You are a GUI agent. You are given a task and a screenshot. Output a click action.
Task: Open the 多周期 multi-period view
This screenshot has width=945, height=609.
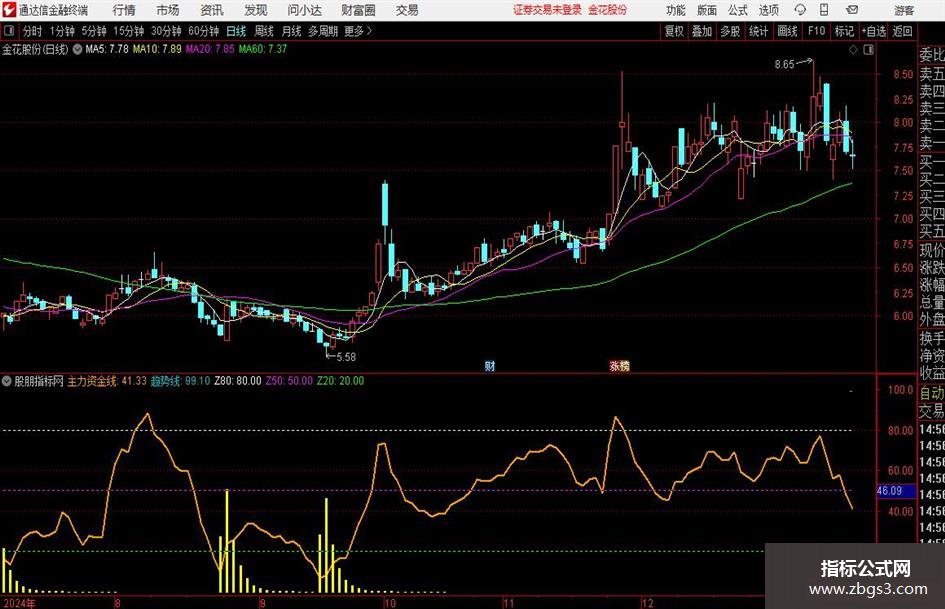(323, 31)
